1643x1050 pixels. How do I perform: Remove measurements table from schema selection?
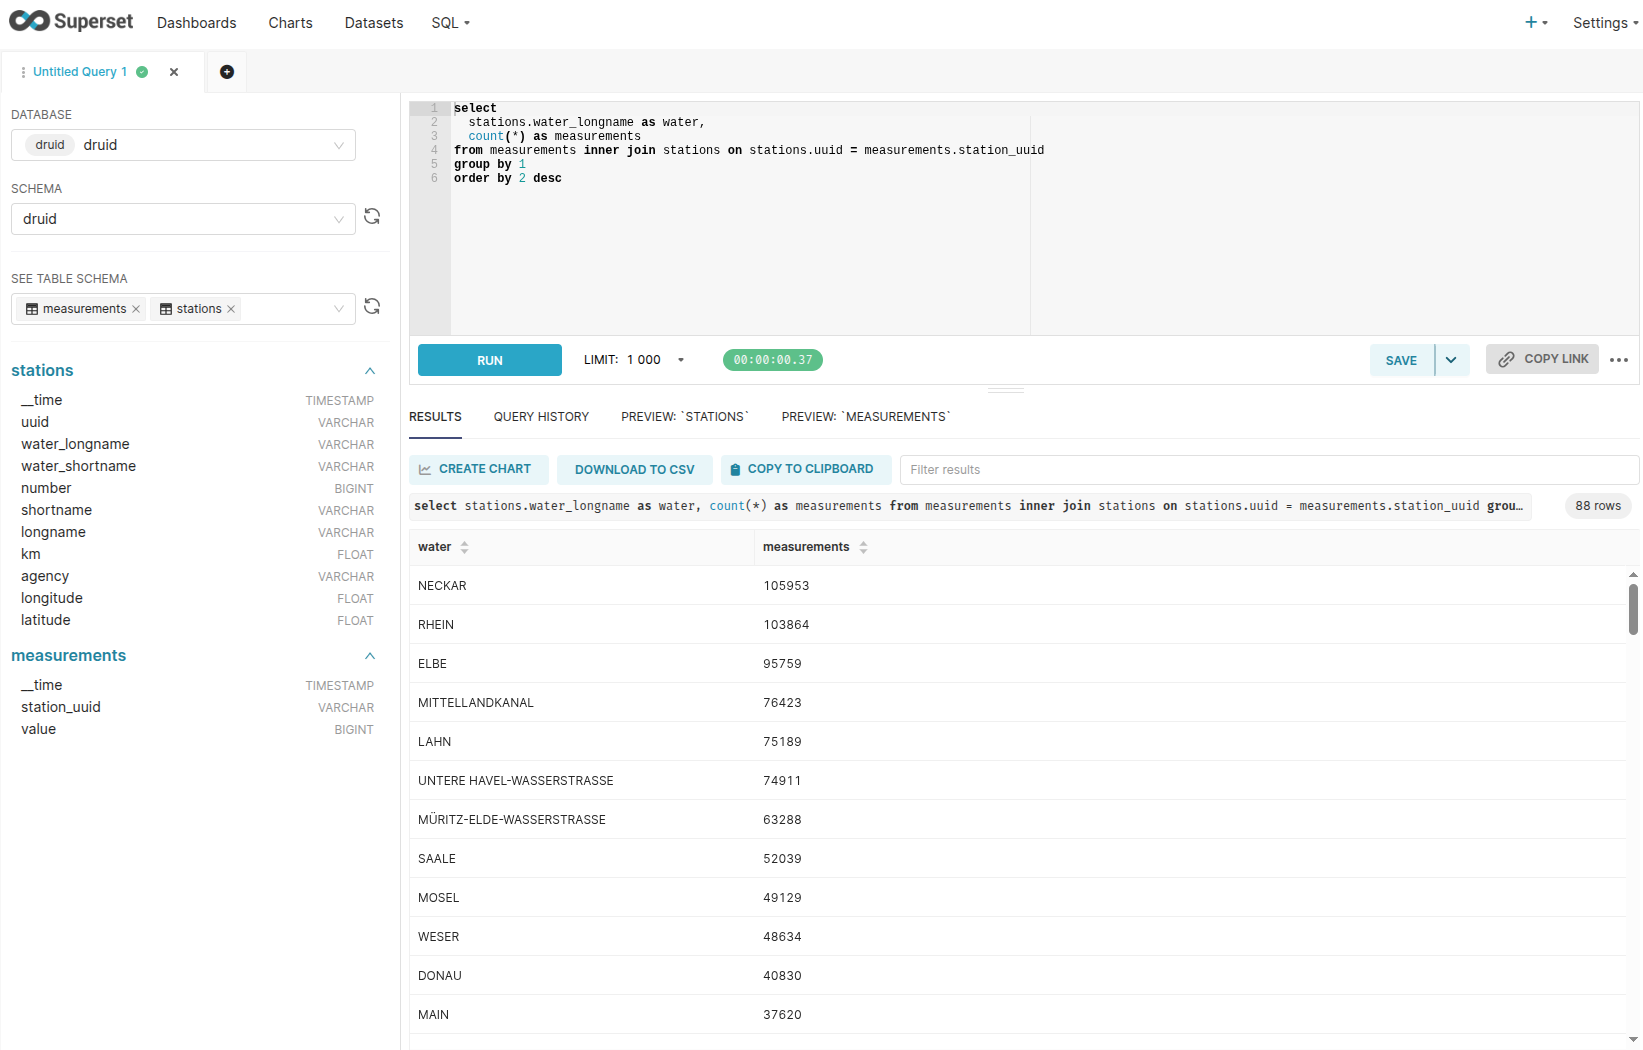click(136, 309)
